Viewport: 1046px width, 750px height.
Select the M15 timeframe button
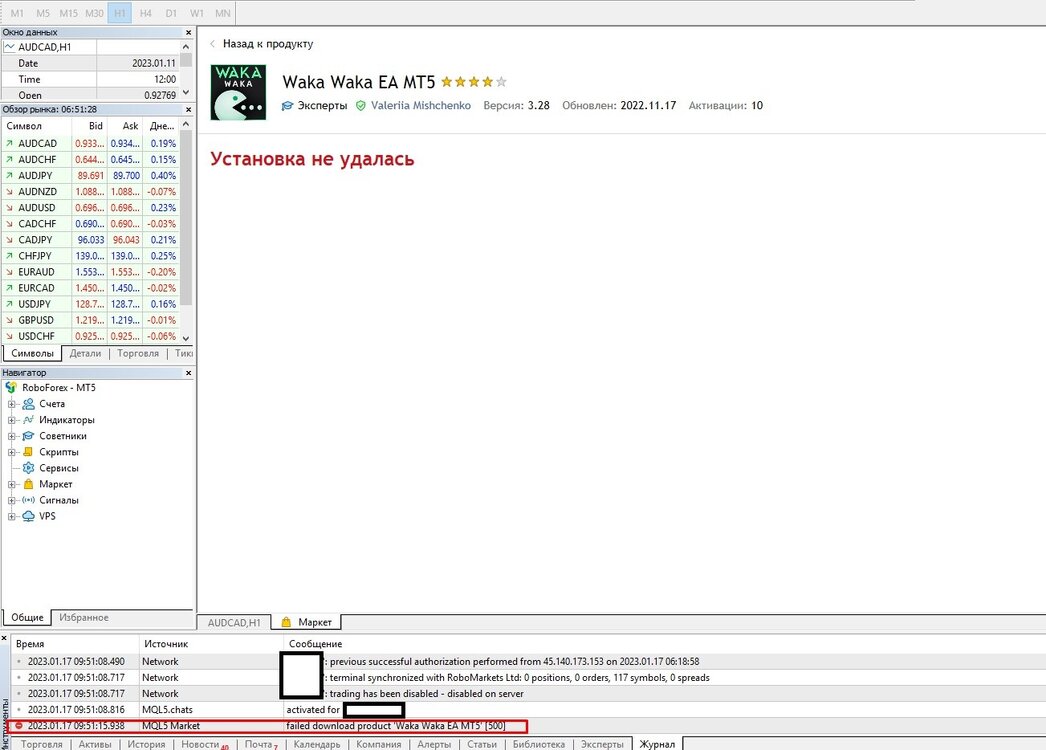coord(68,13)
